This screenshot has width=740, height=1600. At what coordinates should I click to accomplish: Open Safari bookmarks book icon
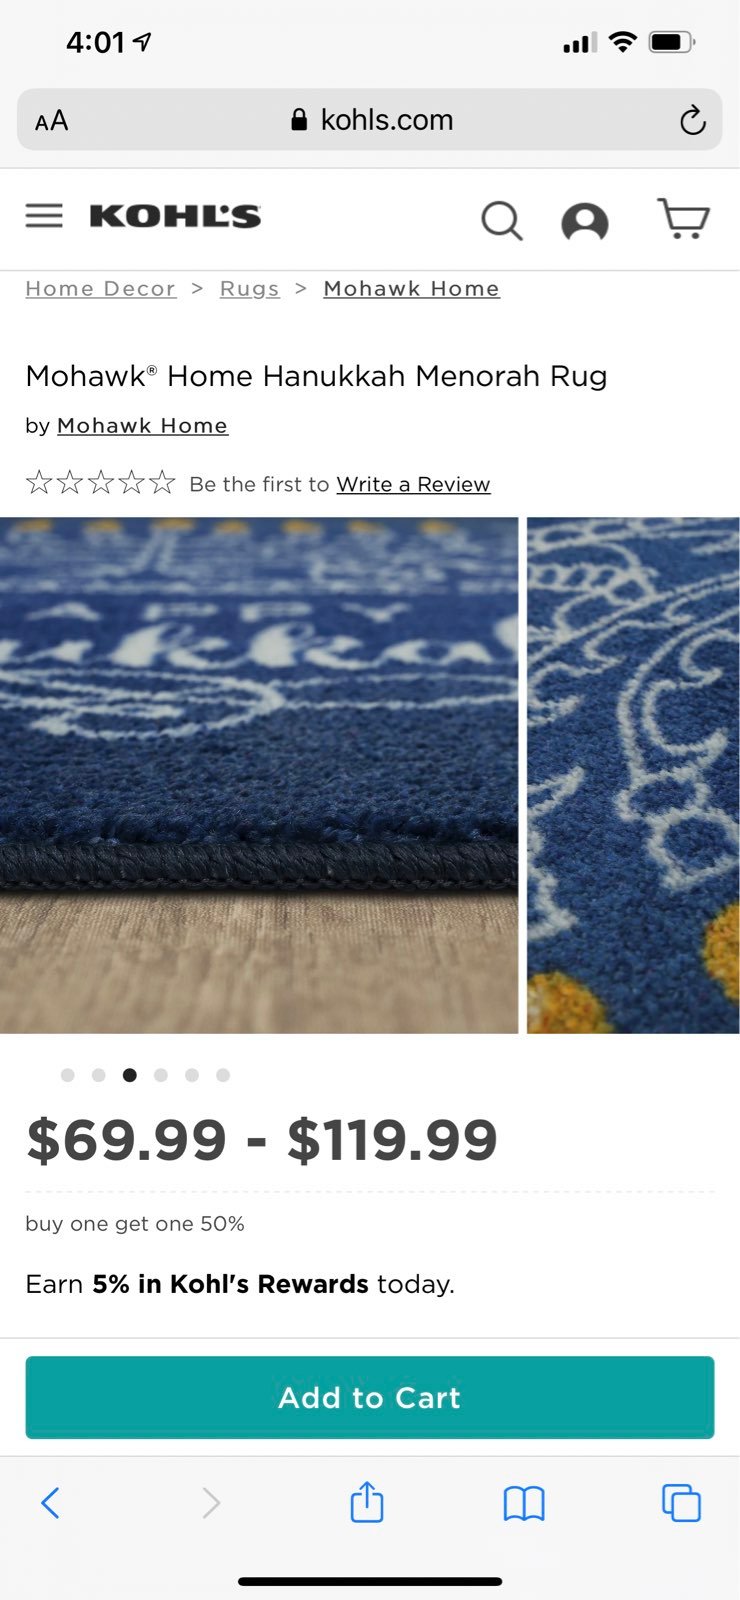click(x=524, y=1503)
